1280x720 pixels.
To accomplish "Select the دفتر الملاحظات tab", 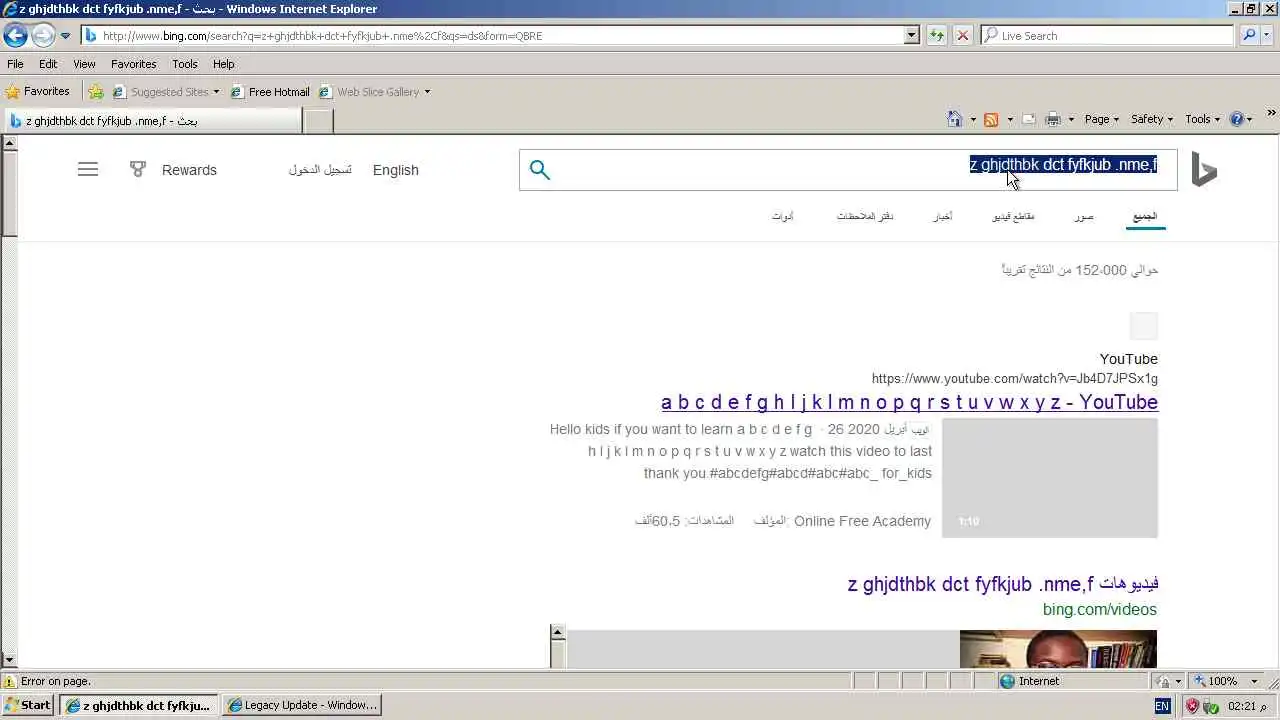I will [865, 216].
